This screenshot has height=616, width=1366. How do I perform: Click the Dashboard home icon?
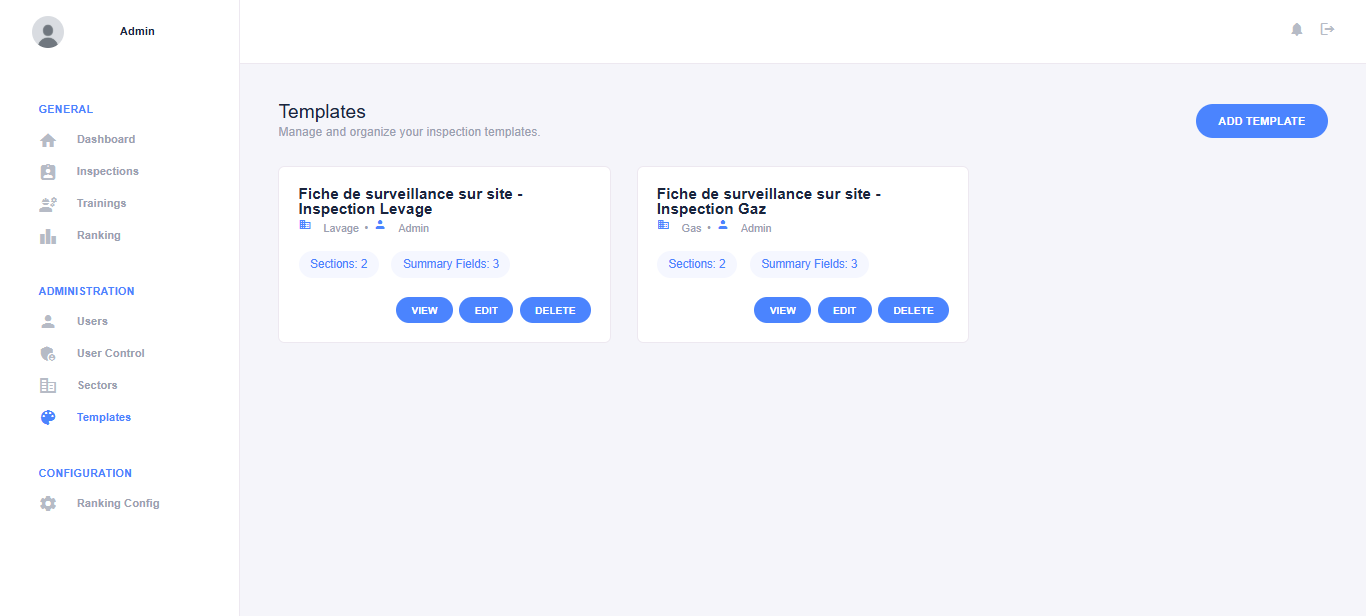tap(48, 140)
